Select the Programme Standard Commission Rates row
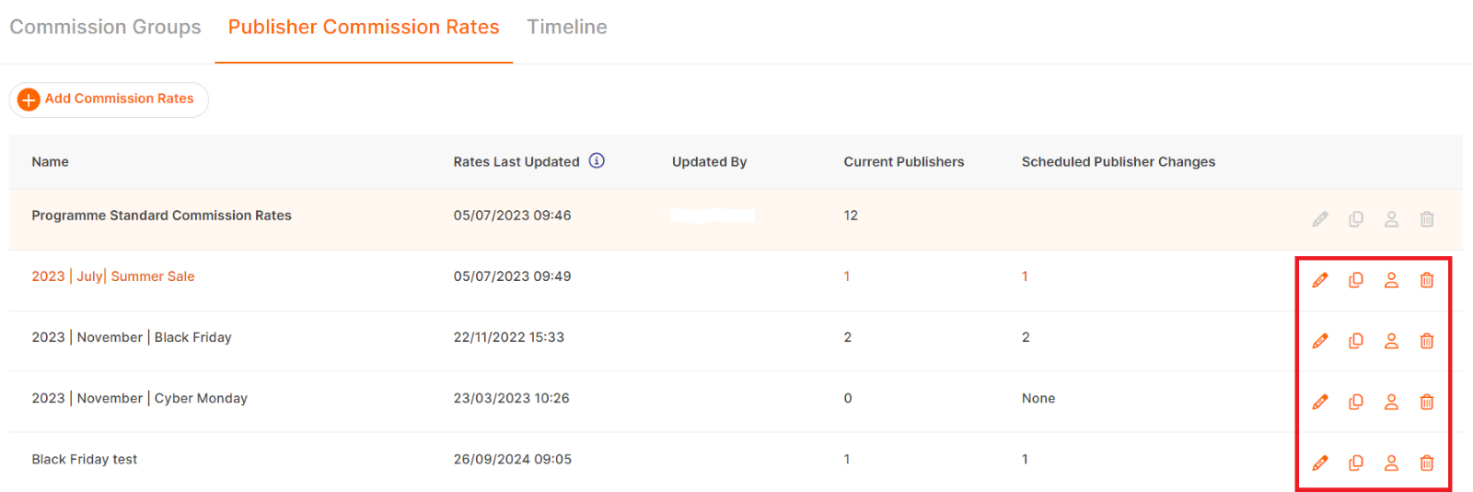The height and width of the screenshot is (492, 1473). [x=161, y=215]
